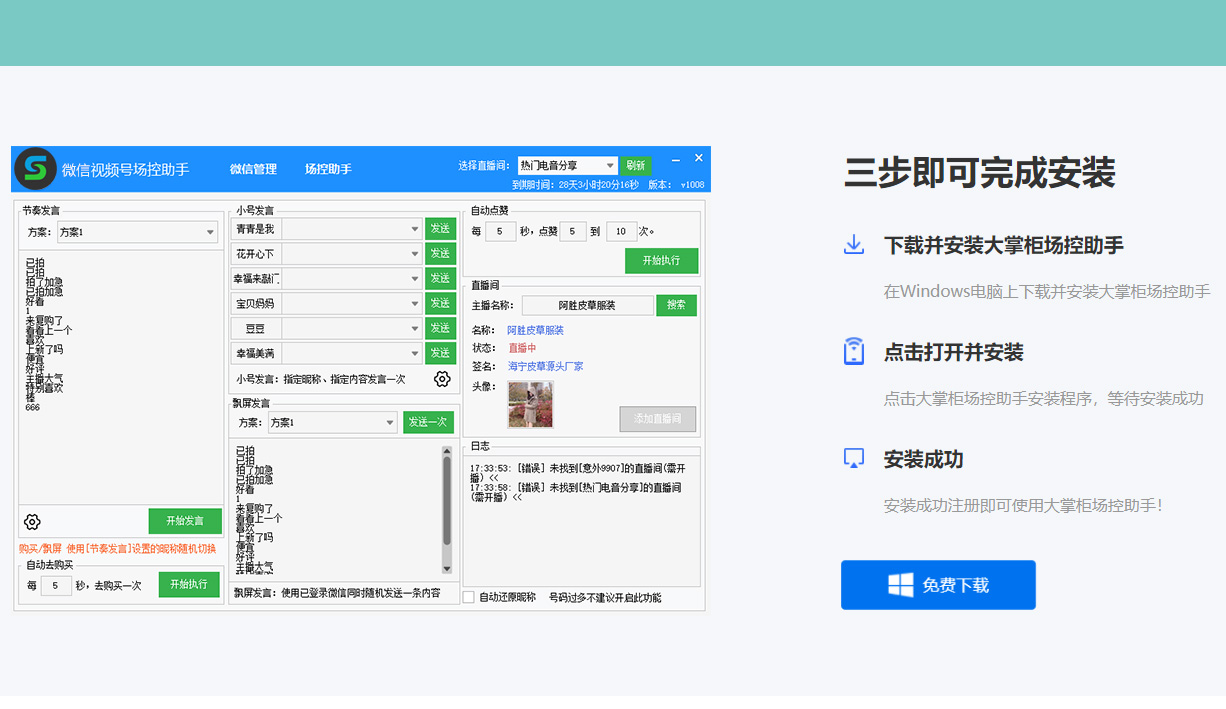Open settings gear in 节奏发言 panel
The image size is (1226, 709).
point(32,522)
